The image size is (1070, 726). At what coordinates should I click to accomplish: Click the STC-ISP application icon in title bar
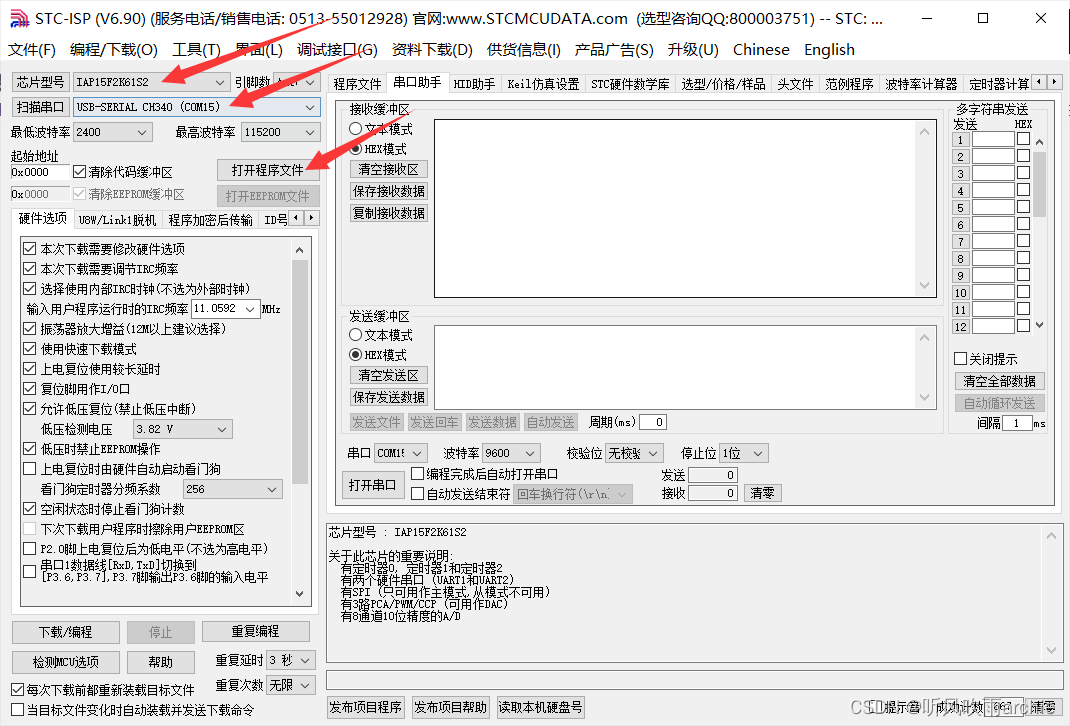click(20, 18)
